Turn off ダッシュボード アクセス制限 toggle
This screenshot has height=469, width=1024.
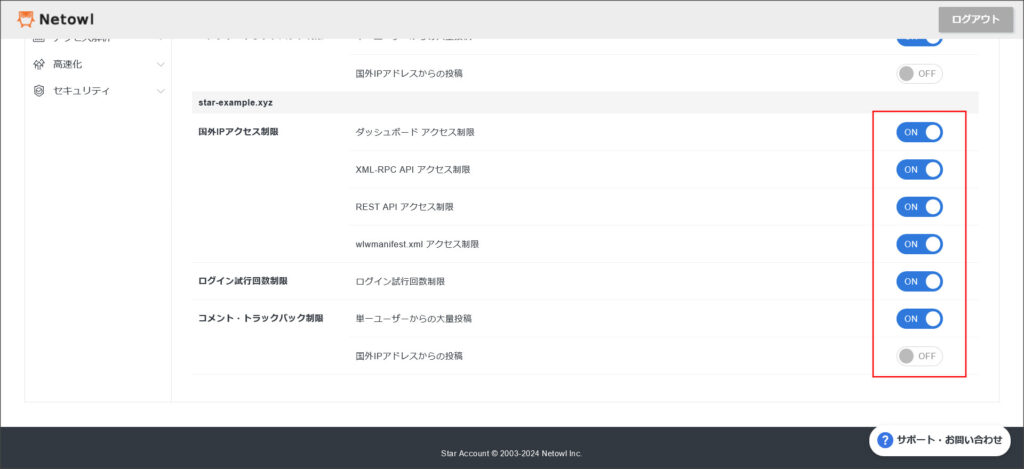pos(919,132)
